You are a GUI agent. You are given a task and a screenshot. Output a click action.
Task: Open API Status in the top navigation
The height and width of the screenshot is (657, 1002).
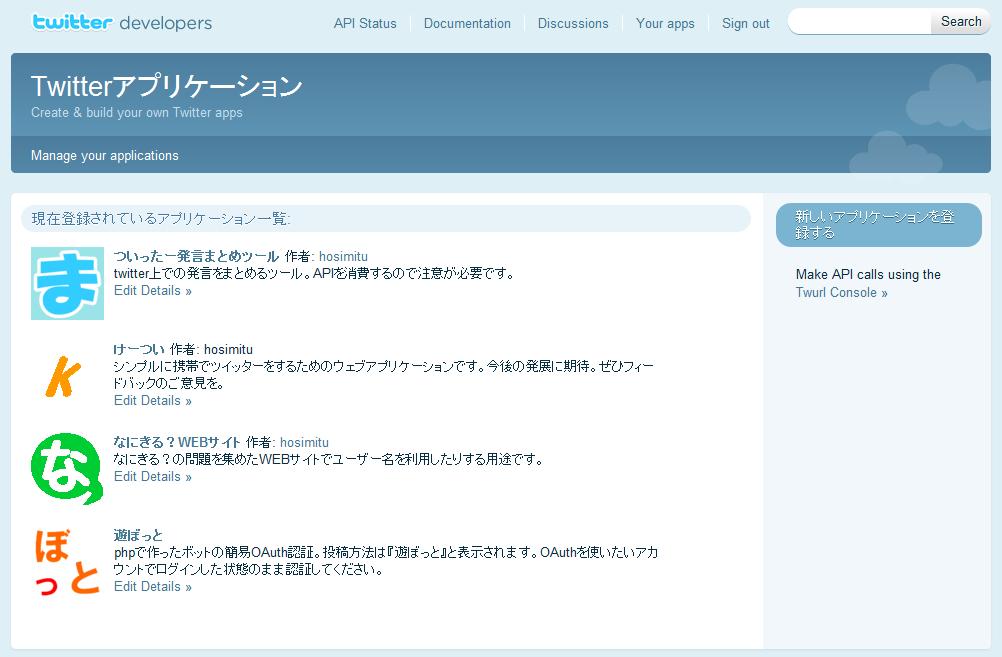(365, 24)
